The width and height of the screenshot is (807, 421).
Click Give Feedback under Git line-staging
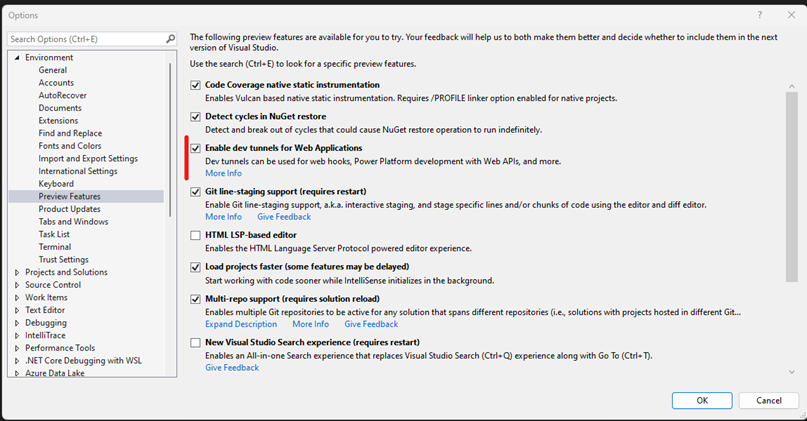coord(284,216)
